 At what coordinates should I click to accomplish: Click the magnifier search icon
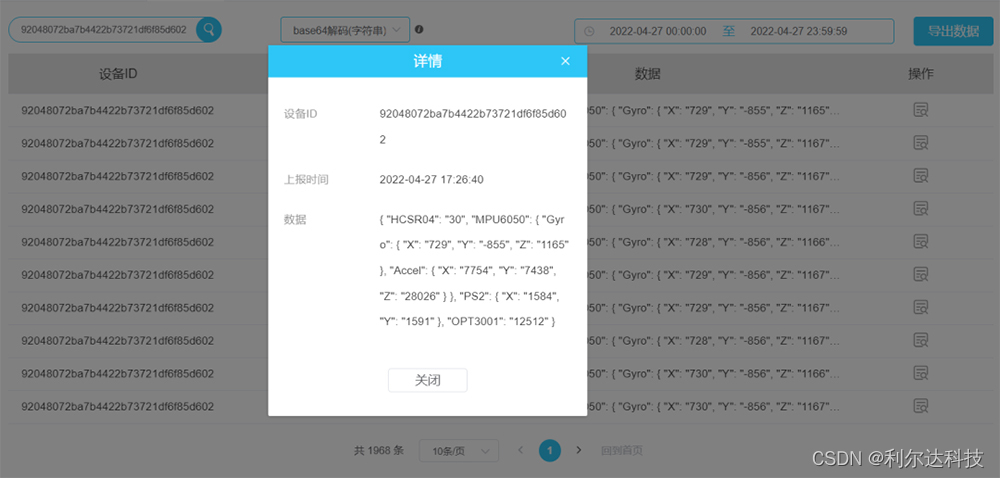point(209,29)
